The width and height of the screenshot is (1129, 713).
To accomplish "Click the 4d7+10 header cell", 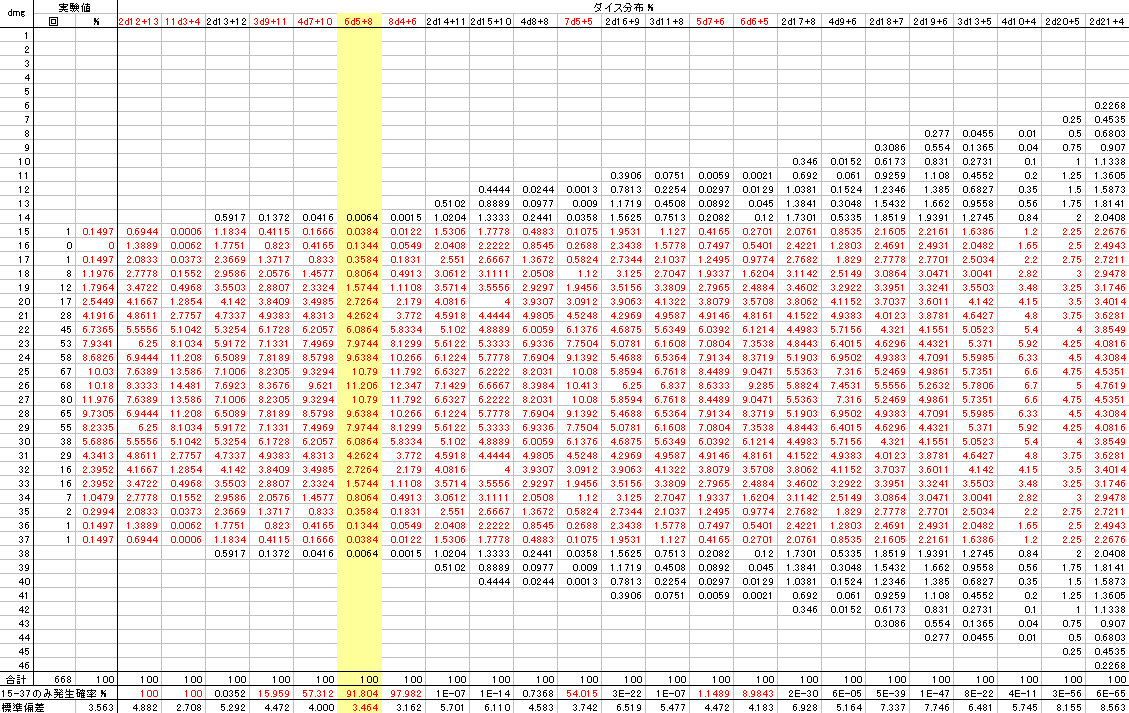I will [315, 22].
